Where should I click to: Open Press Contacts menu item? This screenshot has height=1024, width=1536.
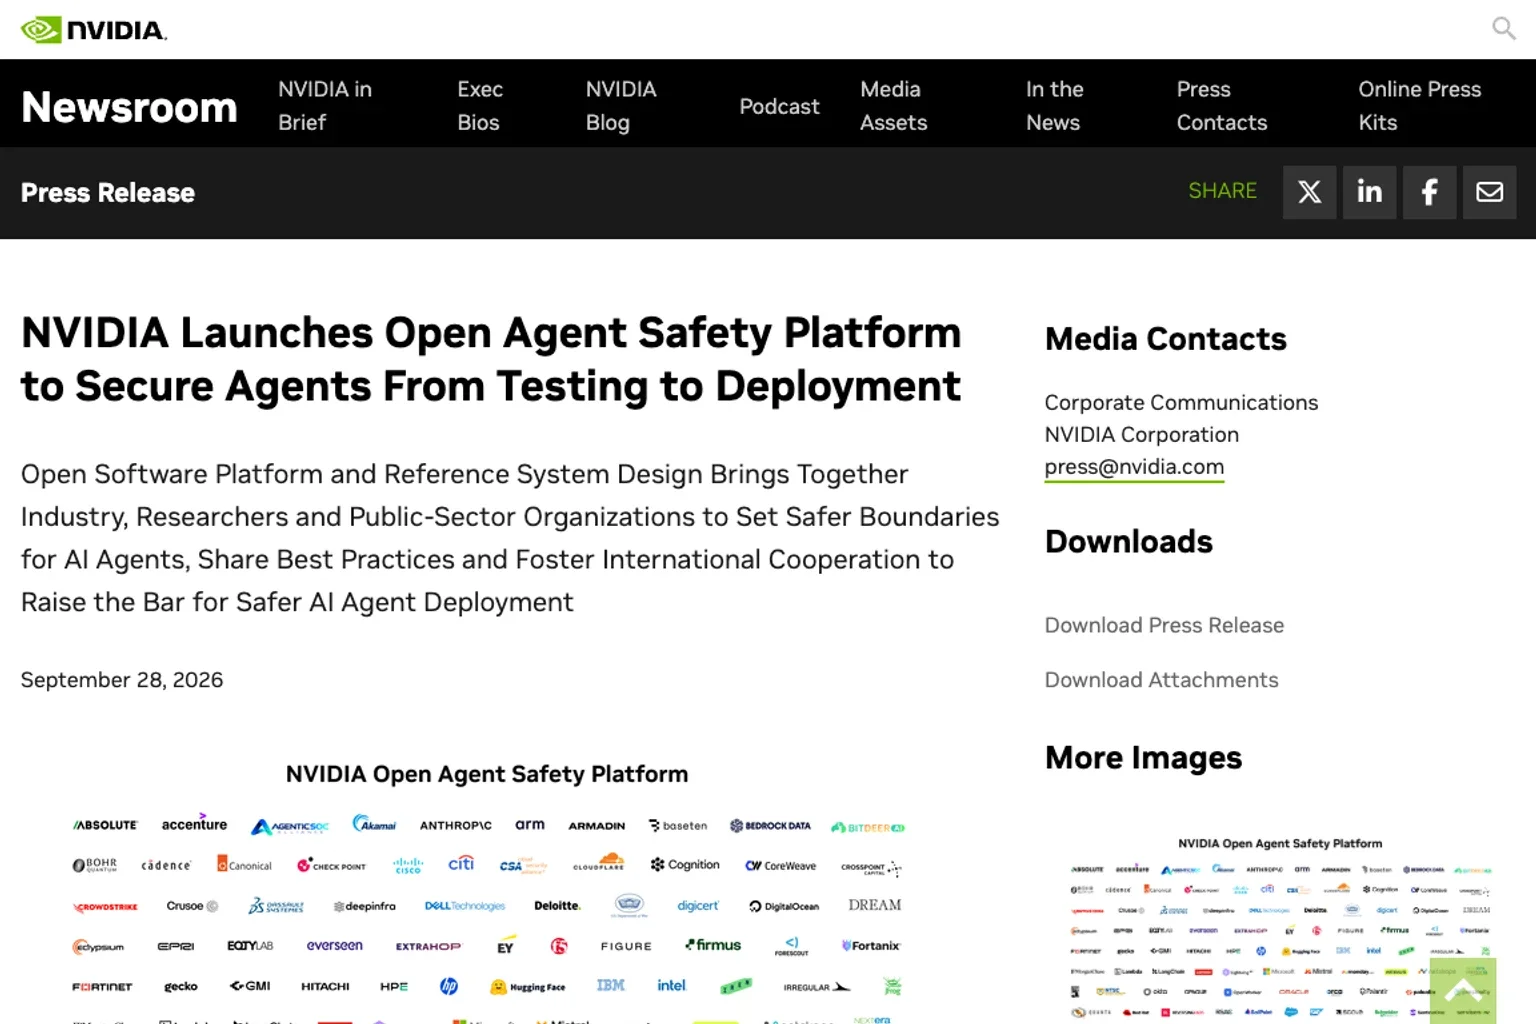pos(1222,106)
